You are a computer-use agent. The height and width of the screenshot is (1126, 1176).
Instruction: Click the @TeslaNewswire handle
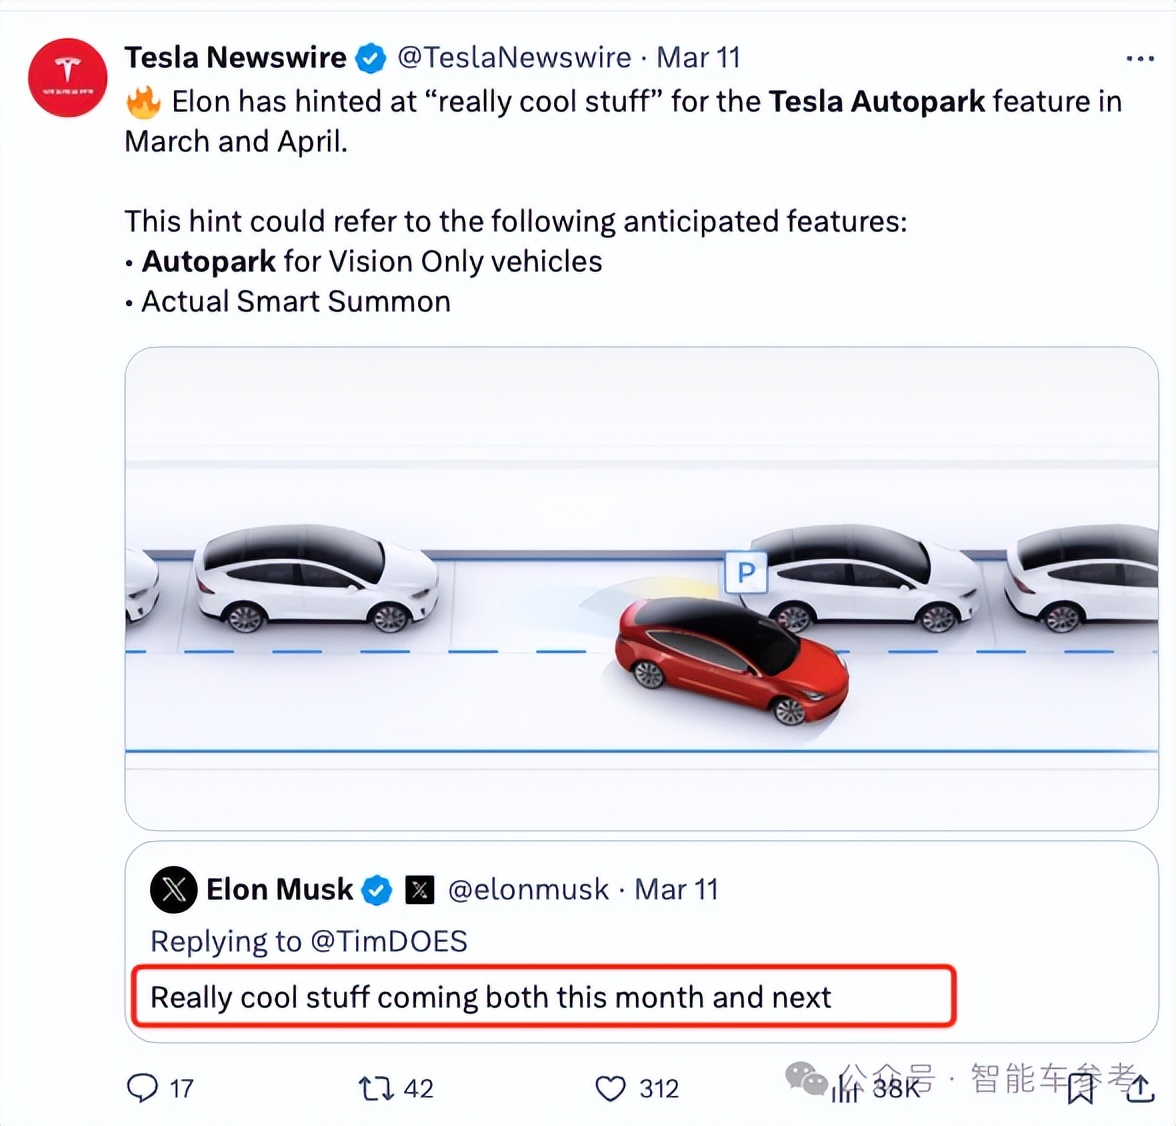pyautogui.click(x=514, y=58)
